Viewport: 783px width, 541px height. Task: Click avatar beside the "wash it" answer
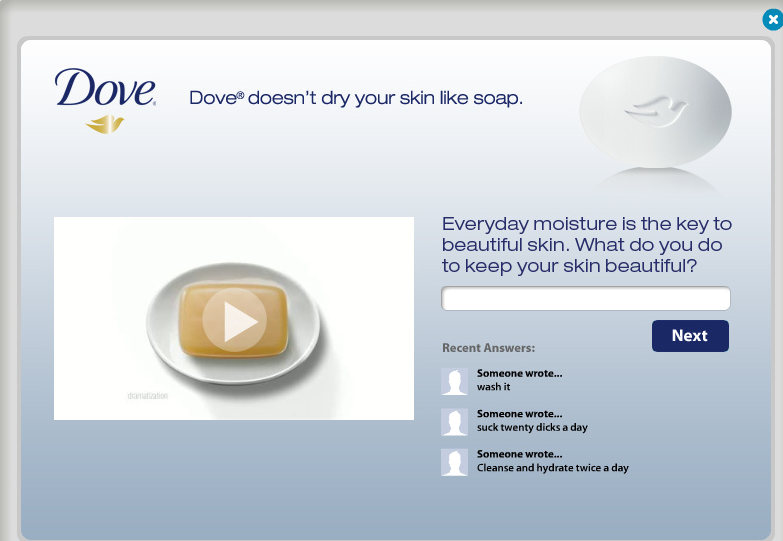454,381
